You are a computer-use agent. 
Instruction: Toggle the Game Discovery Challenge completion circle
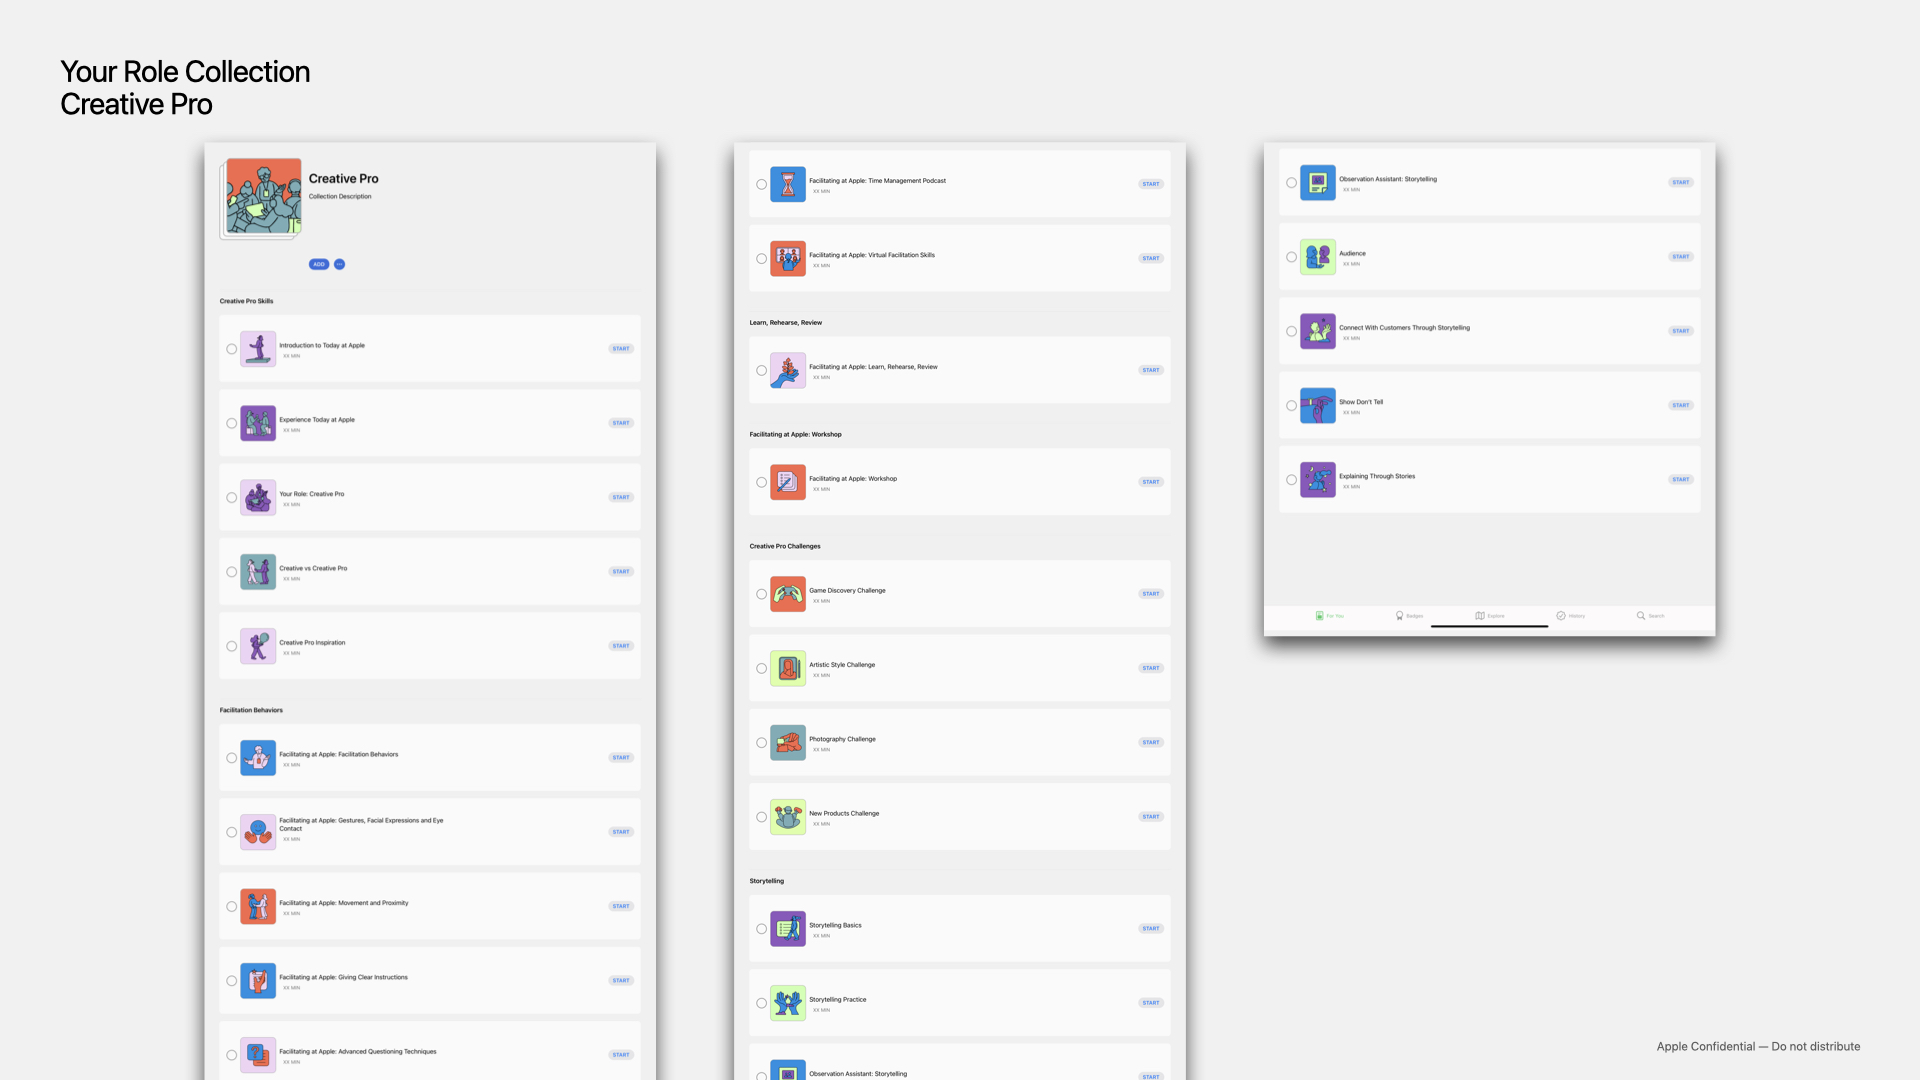pyautogui.click(x=762, y=594)
